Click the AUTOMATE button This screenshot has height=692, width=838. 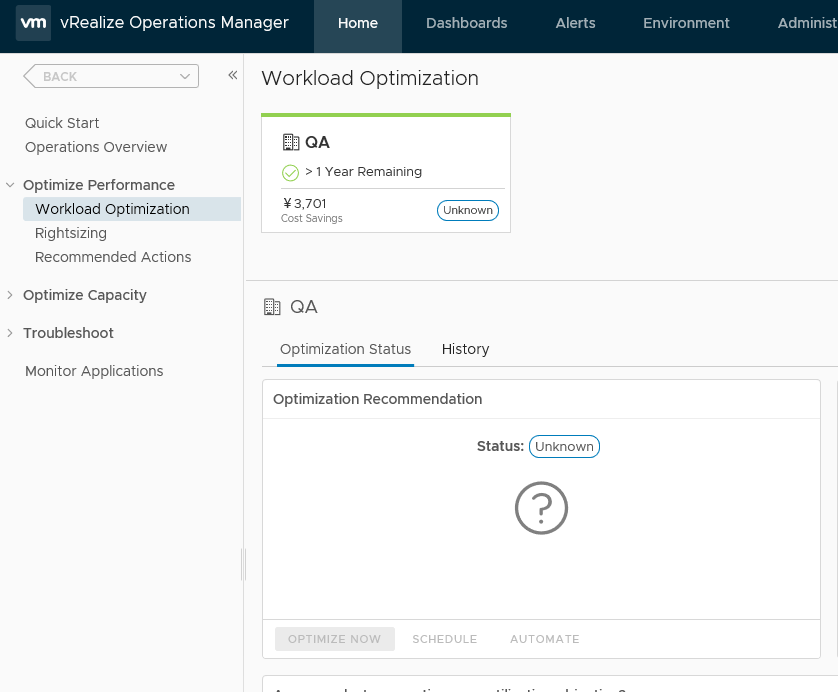(x=544, y=639)
